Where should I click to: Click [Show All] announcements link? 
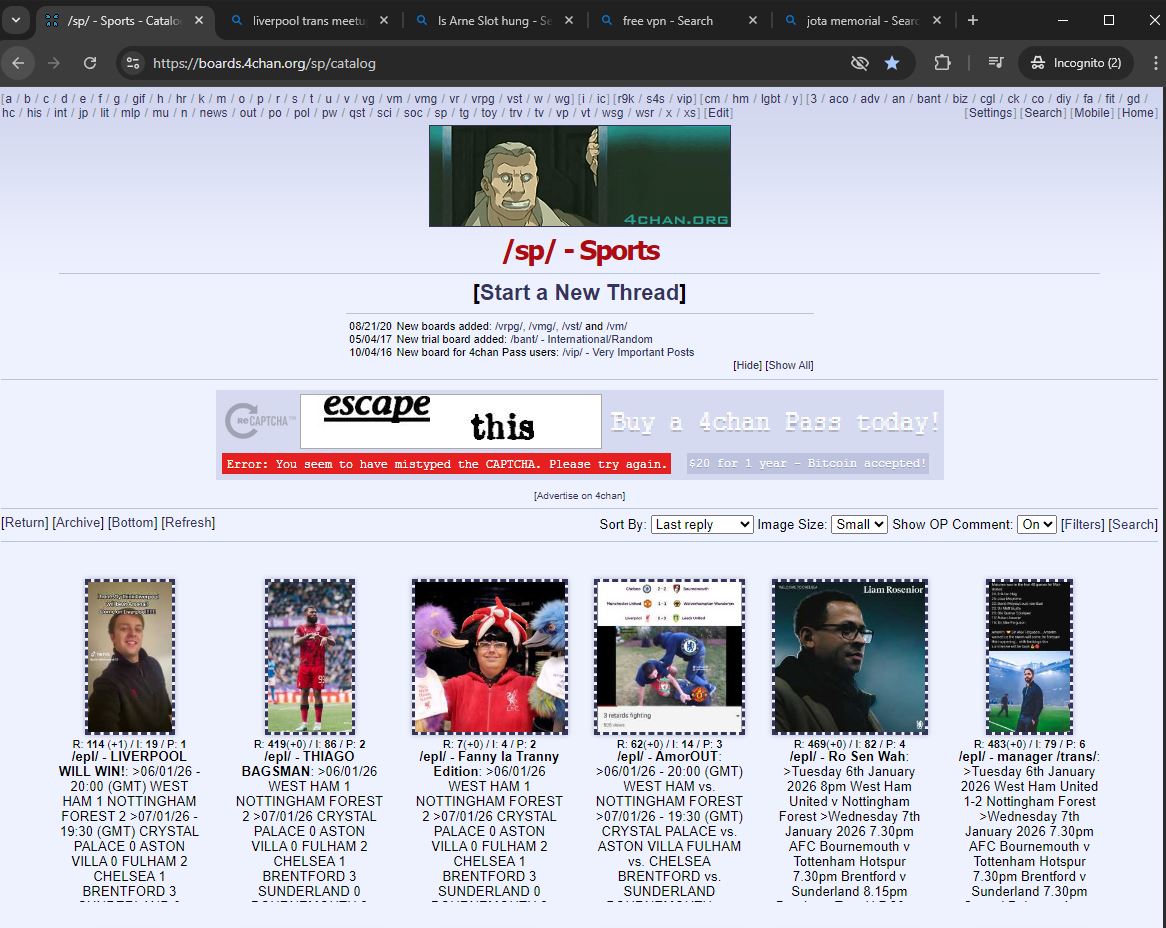[789, 365]
